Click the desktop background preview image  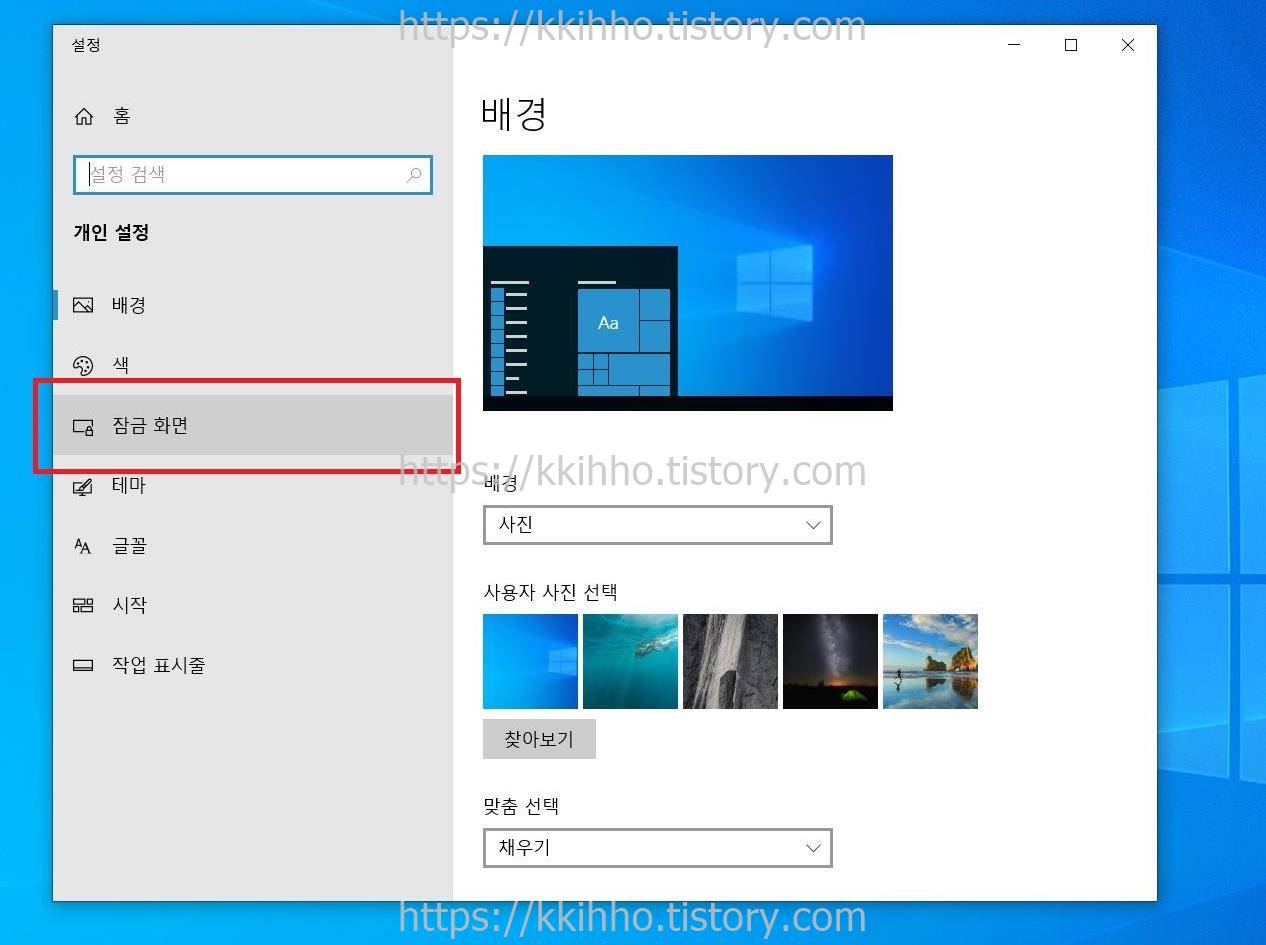tap(688, 283)
